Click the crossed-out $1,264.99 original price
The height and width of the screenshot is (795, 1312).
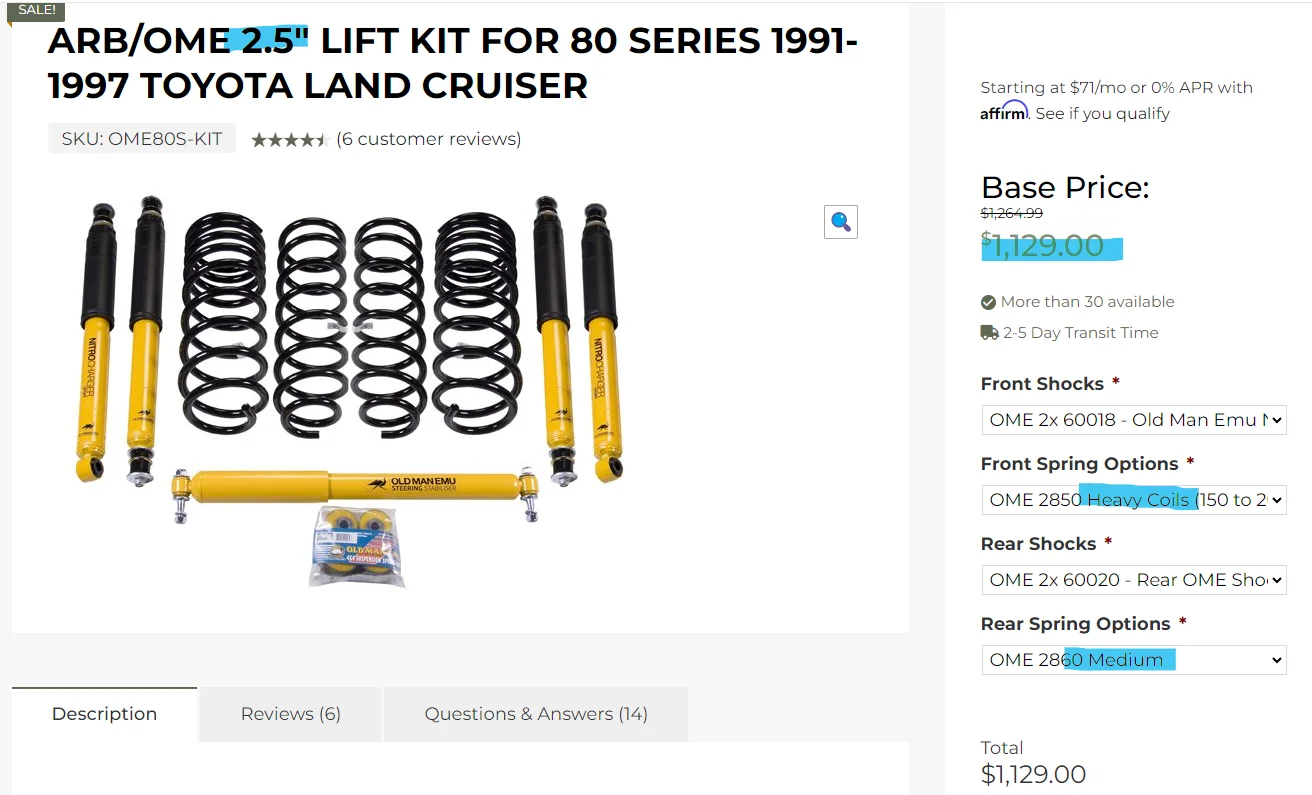[x=1012, y=213]
